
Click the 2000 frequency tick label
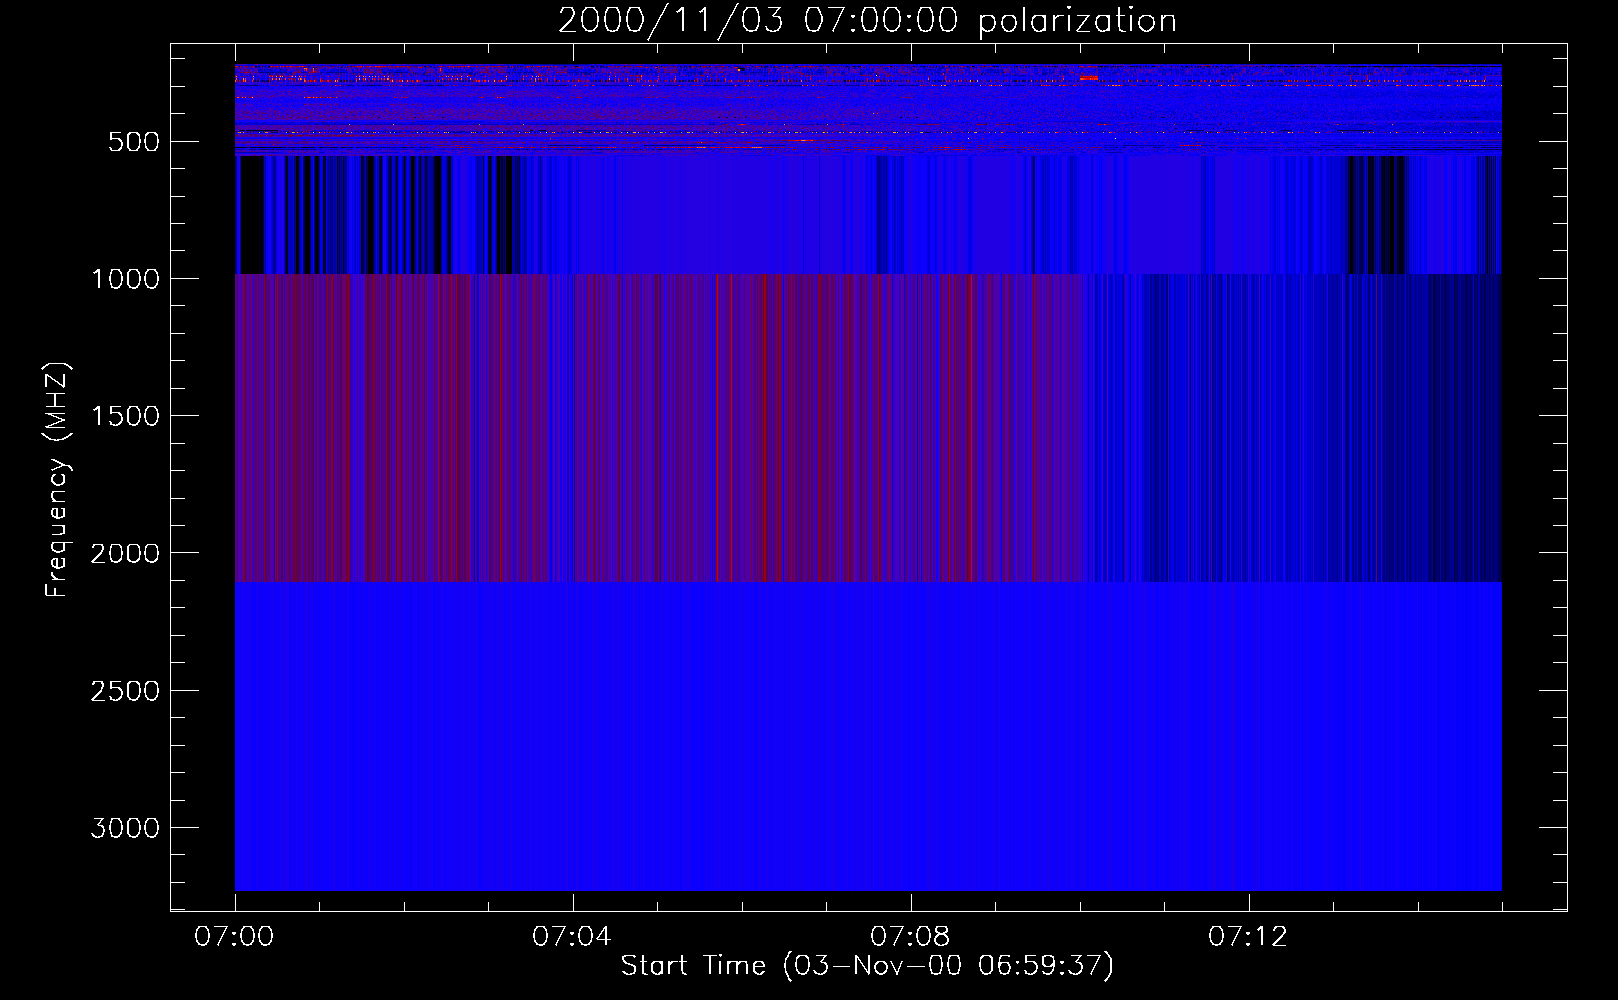125,554
